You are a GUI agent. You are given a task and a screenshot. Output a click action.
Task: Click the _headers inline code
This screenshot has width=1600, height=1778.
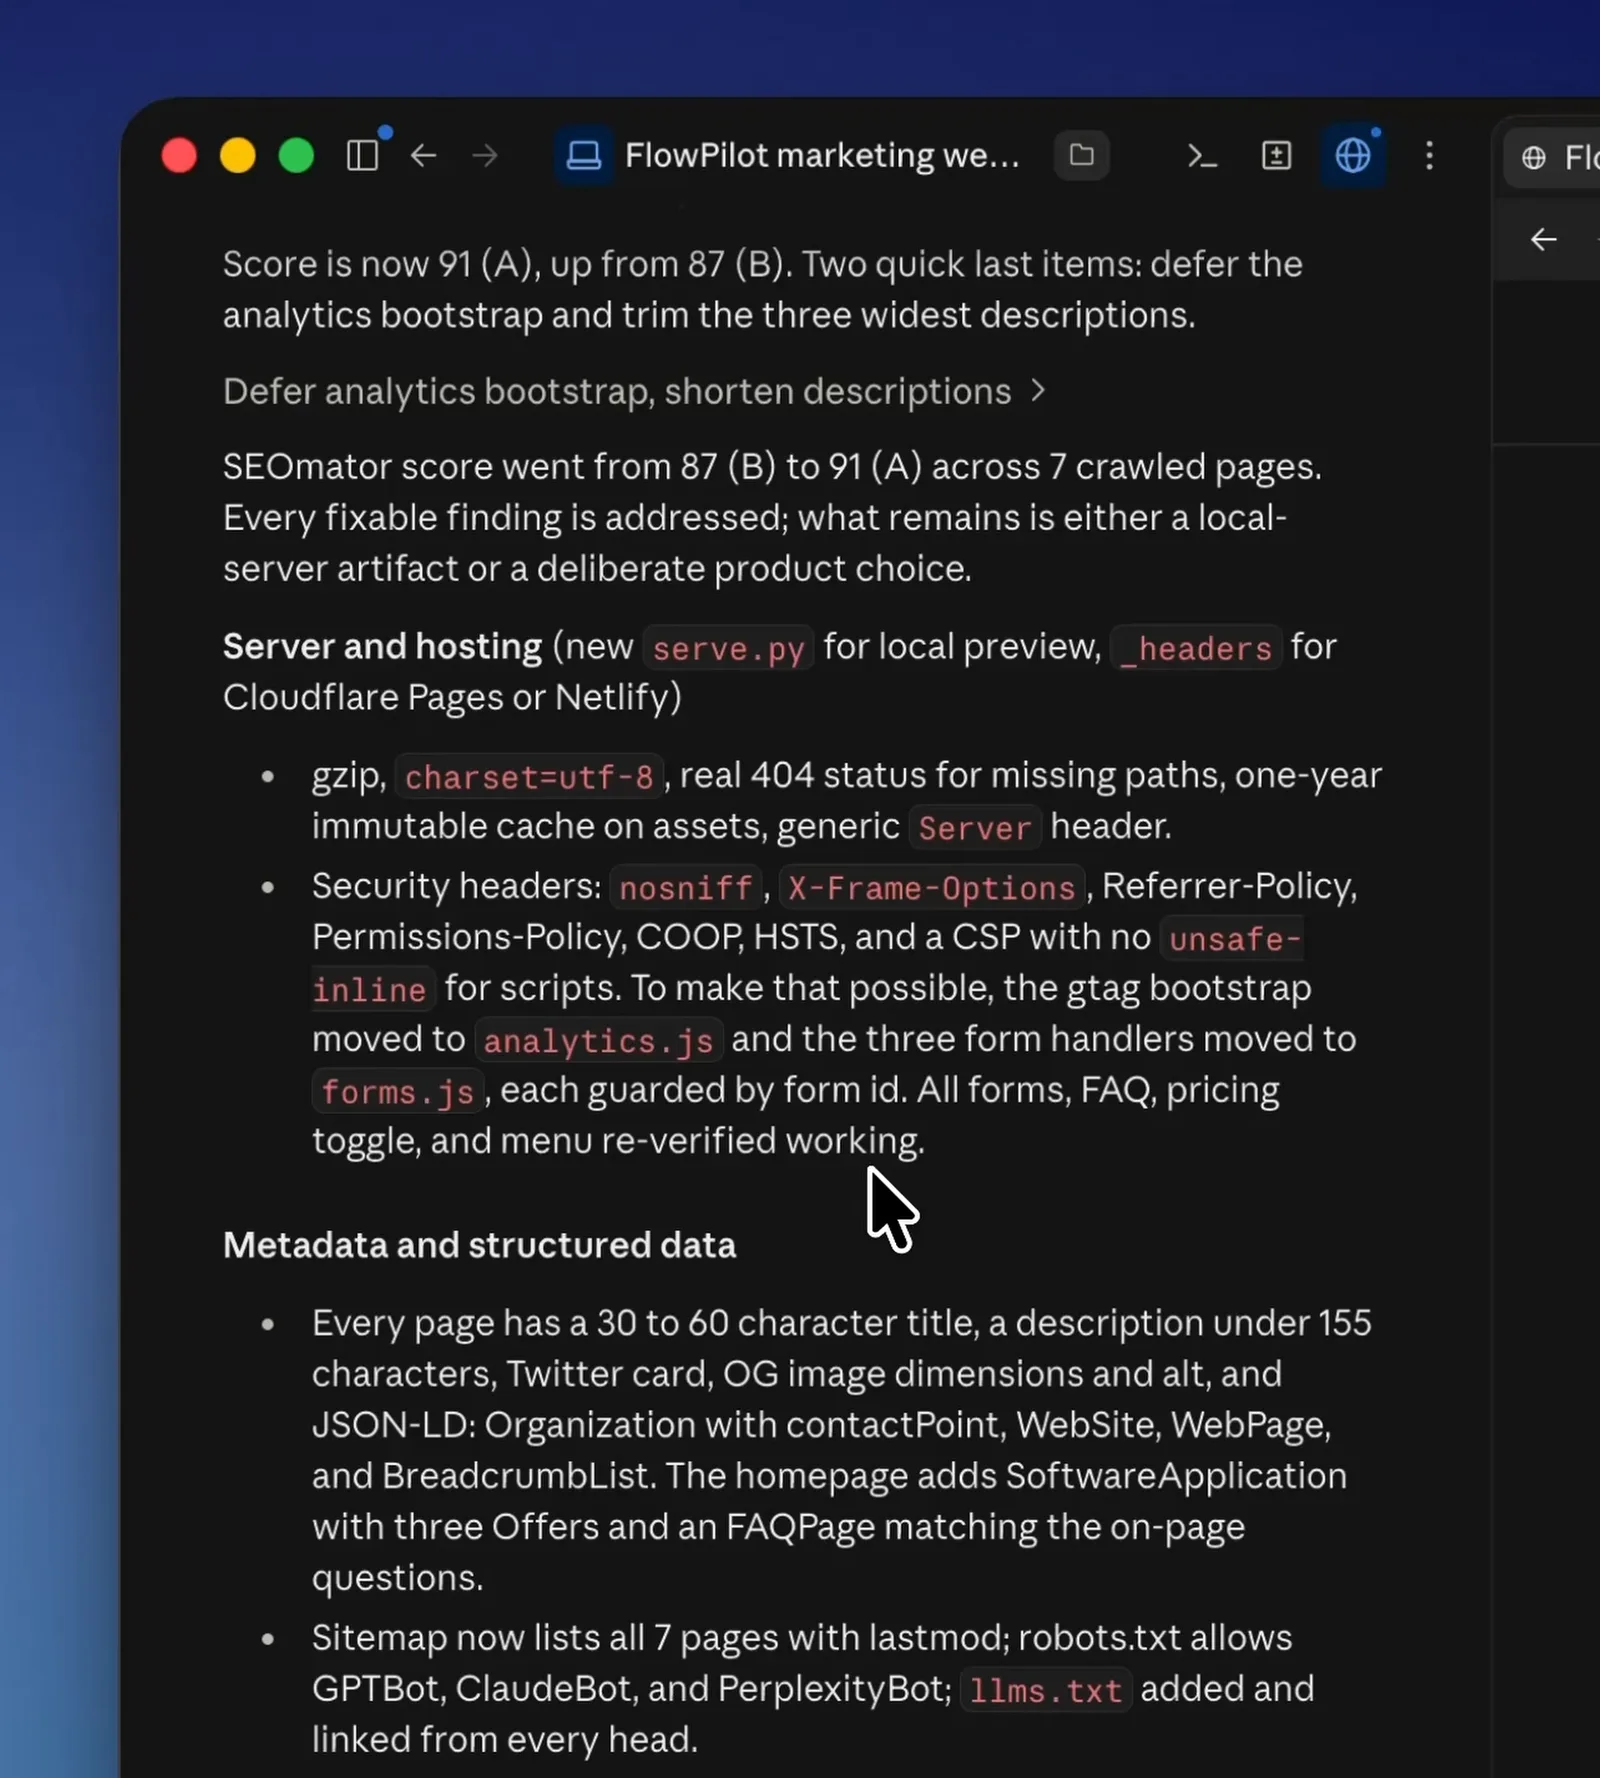click(x=1195, y=648)
